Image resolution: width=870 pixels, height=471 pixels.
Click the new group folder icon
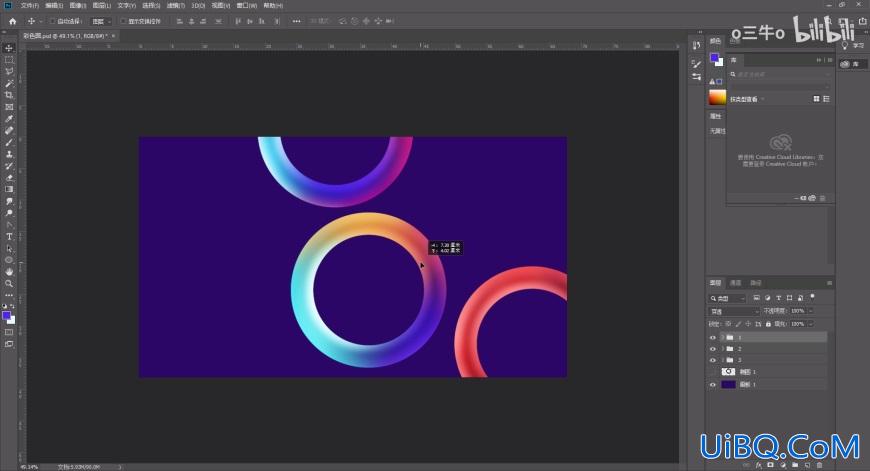point(795,465)
